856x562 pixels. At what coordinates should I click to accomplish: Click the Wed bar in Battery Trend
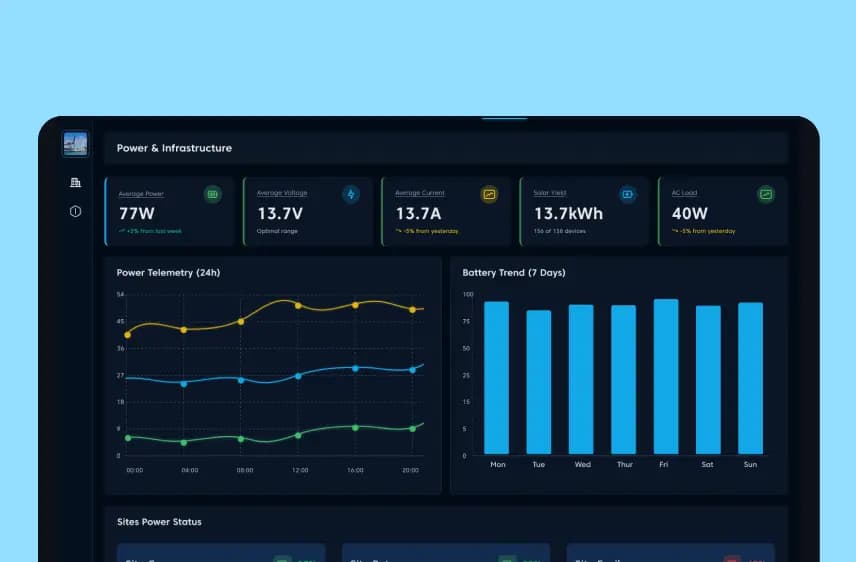tap(581, 380)
